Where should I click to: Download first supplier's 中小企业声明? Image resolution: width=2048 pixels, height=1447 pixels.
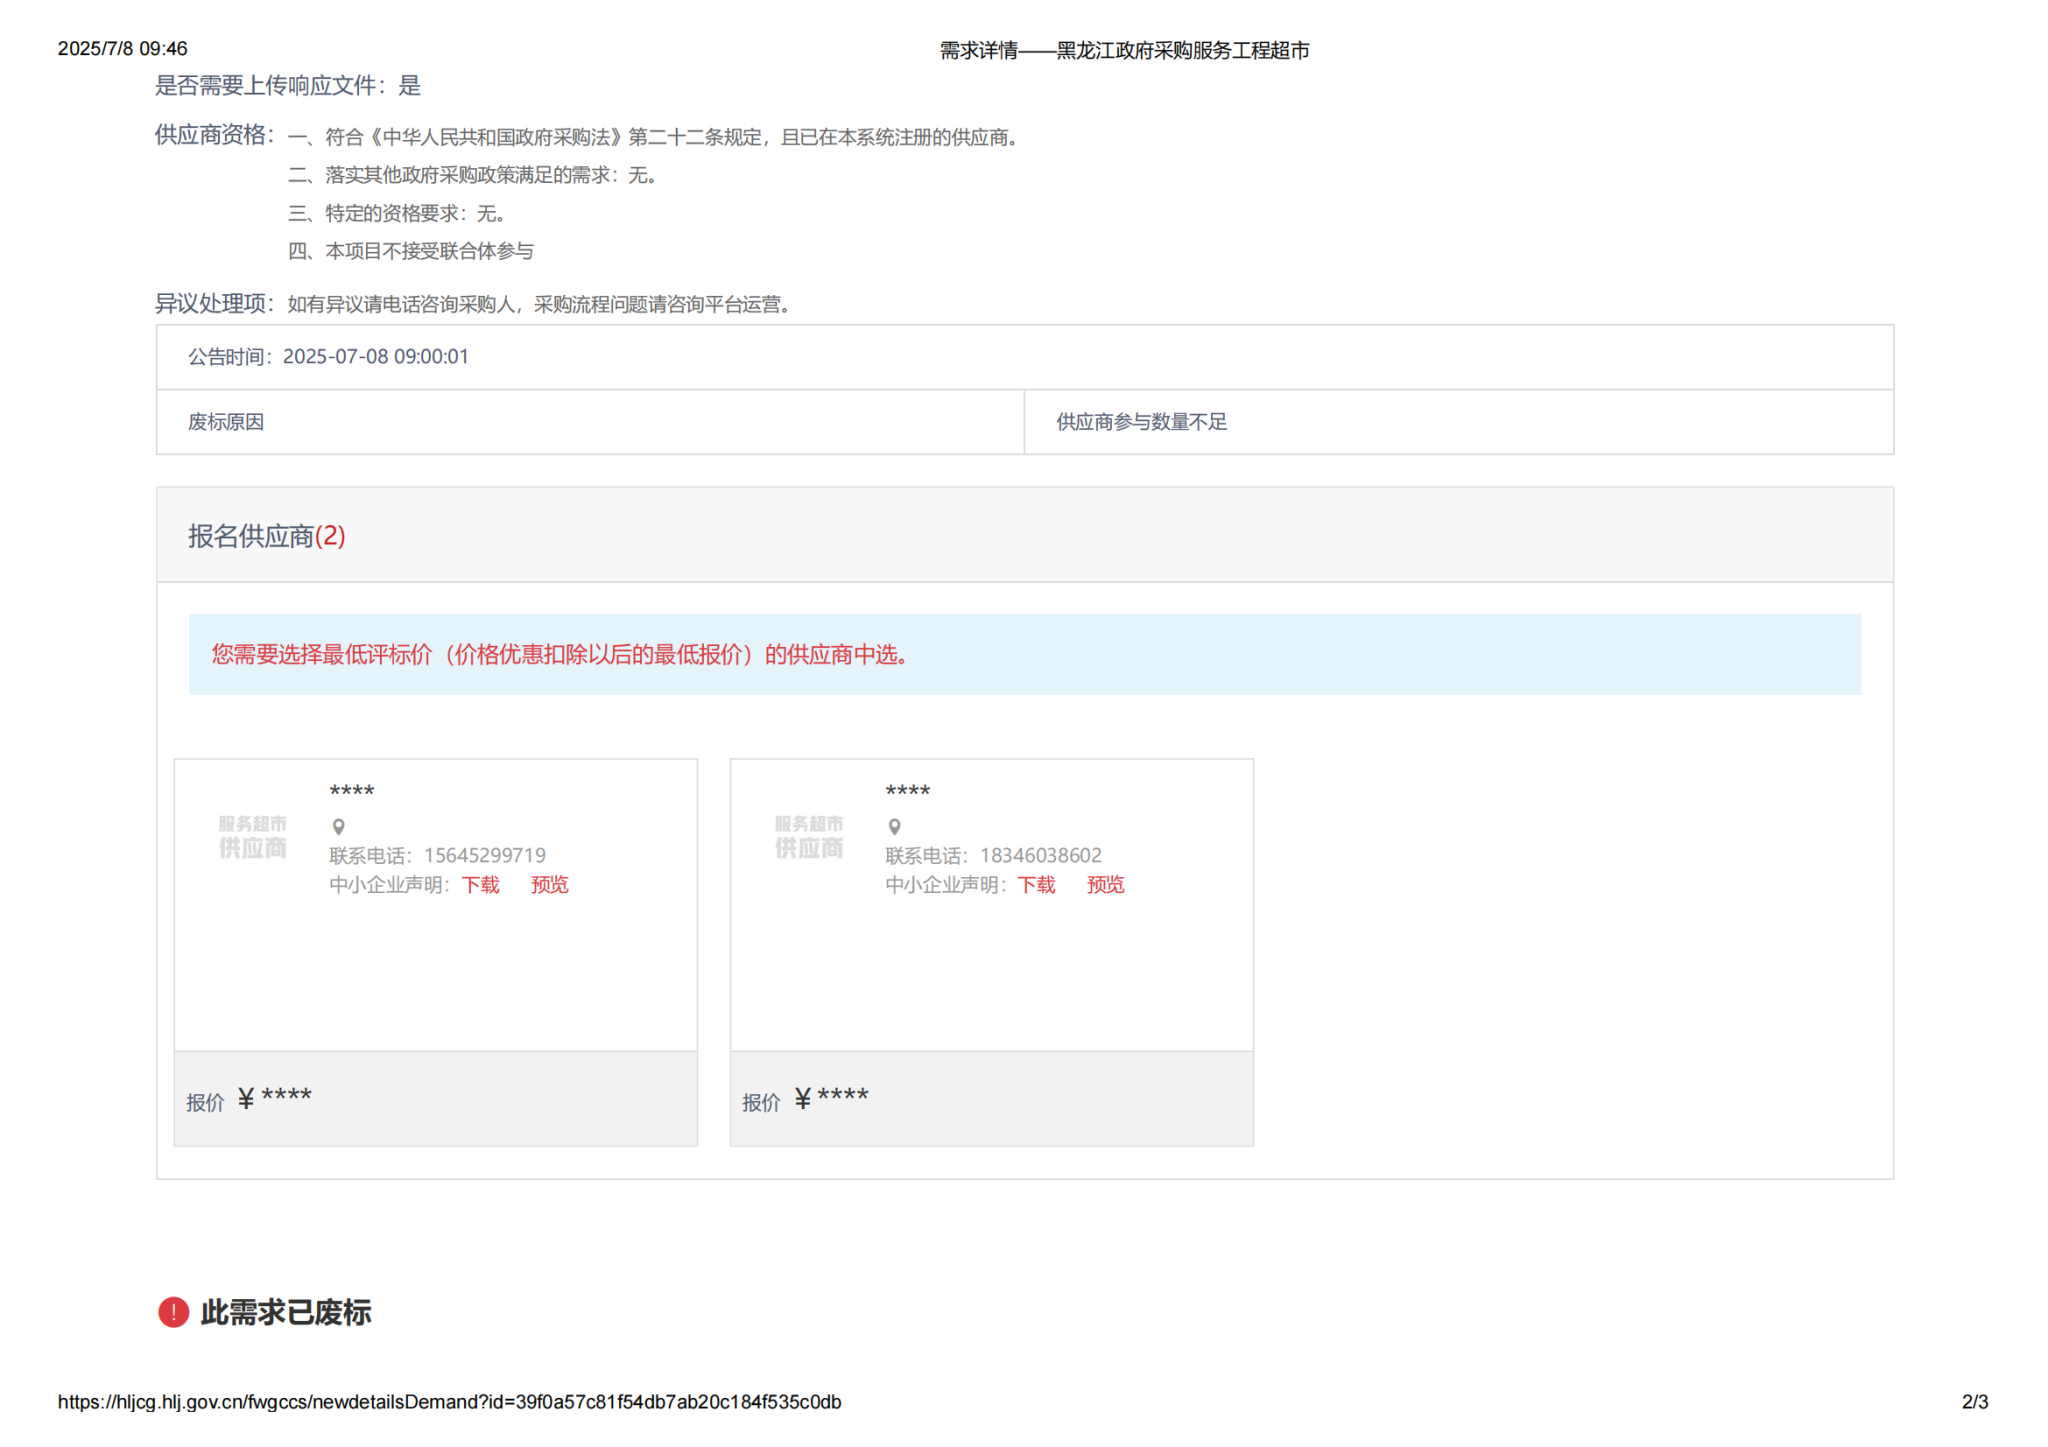coord(480,885)
